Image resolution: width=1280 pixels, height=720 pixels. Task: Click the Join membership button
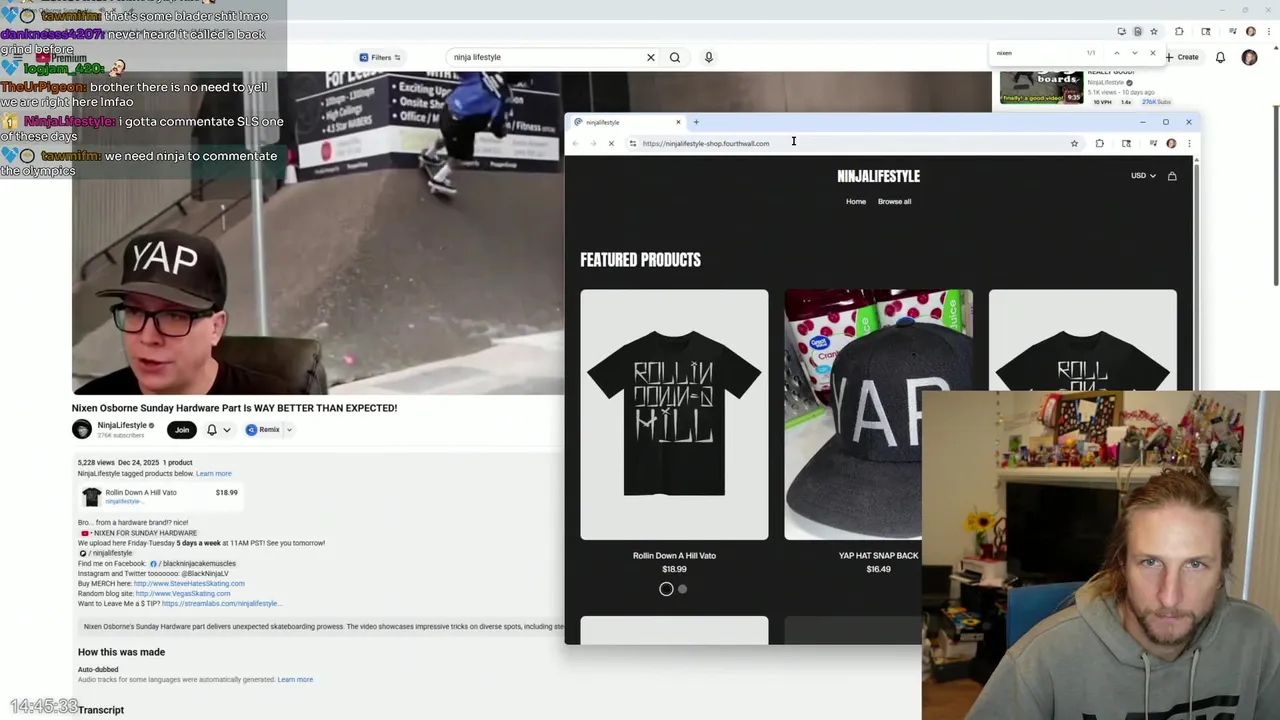tap(182, 430)
